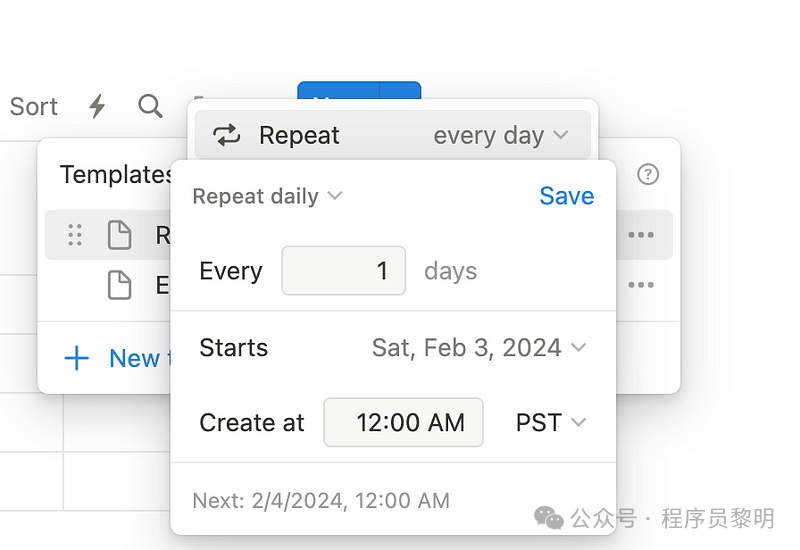Click the Repeat loop arrows icon
The width and height of the screenshot is (800, 550).
tap(227, 136)
